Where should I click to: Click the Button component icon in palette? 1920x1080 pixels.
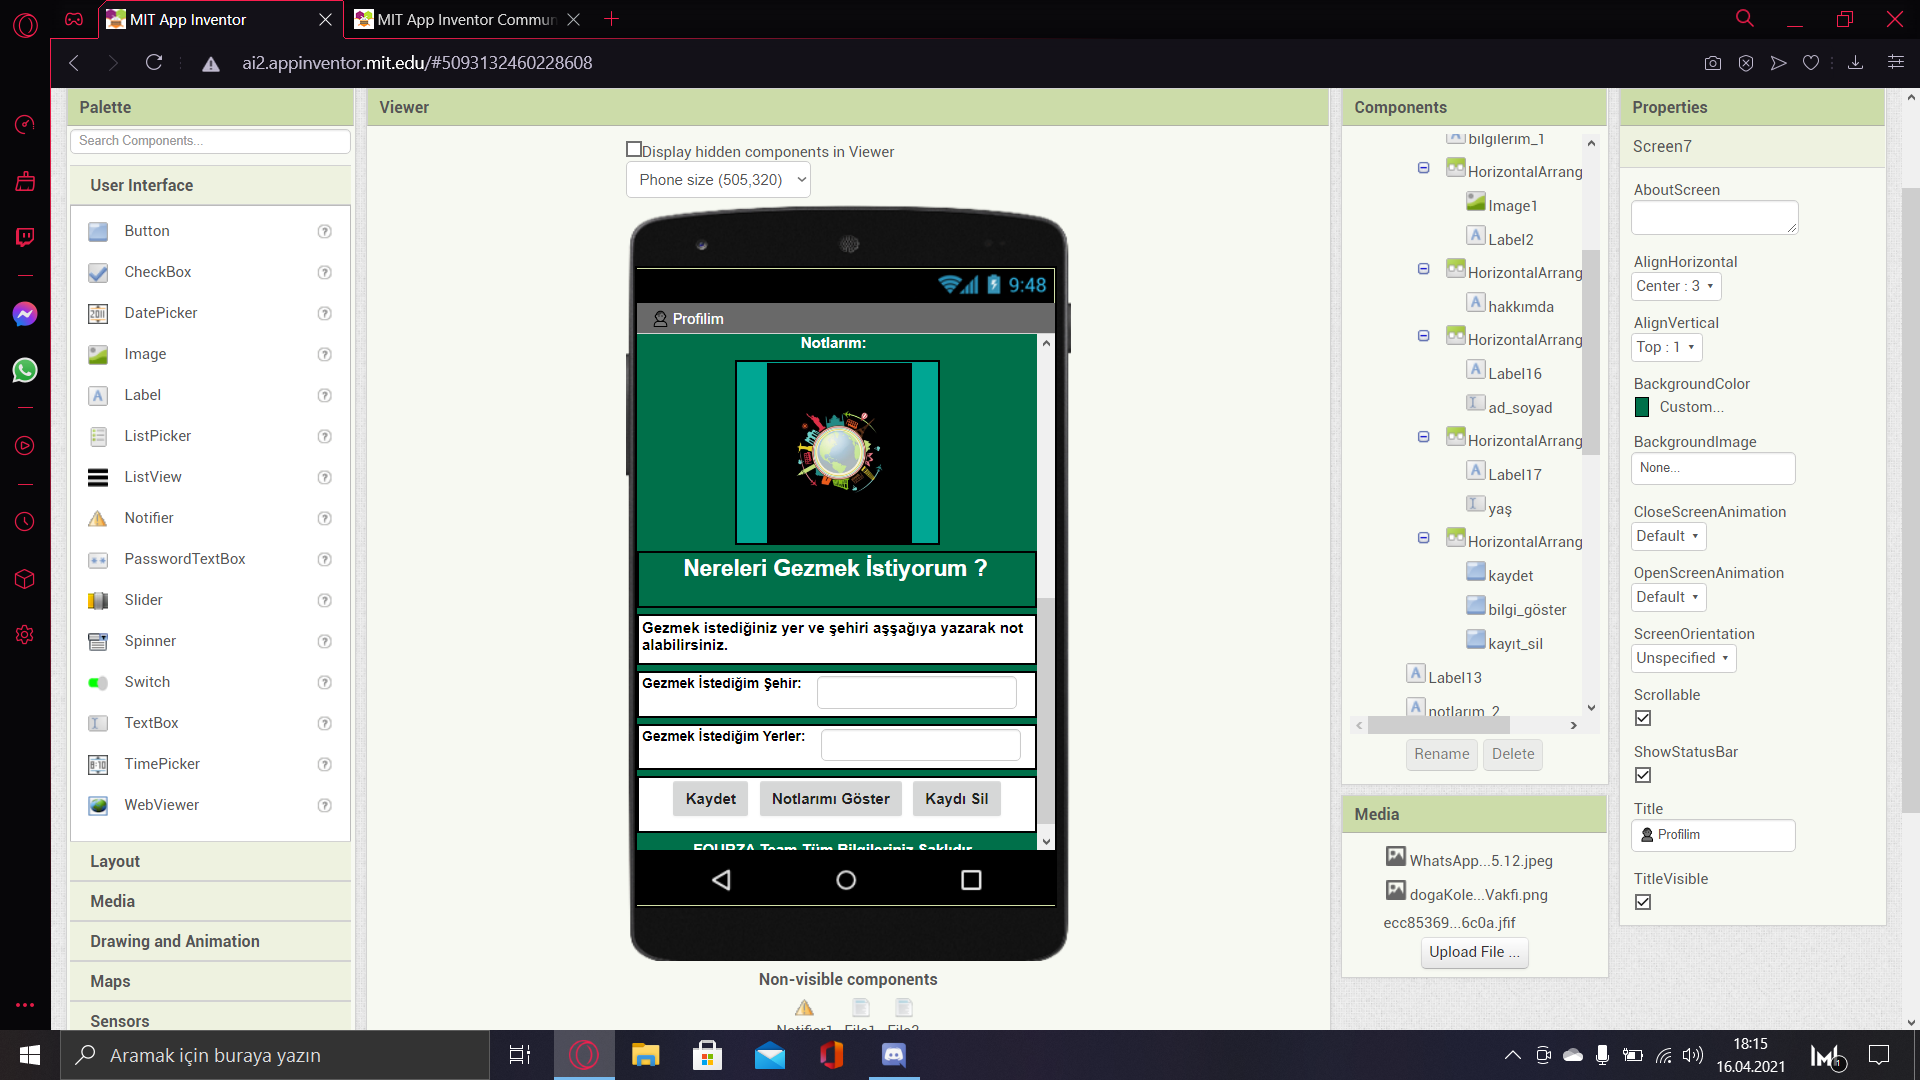click(99, 231)
